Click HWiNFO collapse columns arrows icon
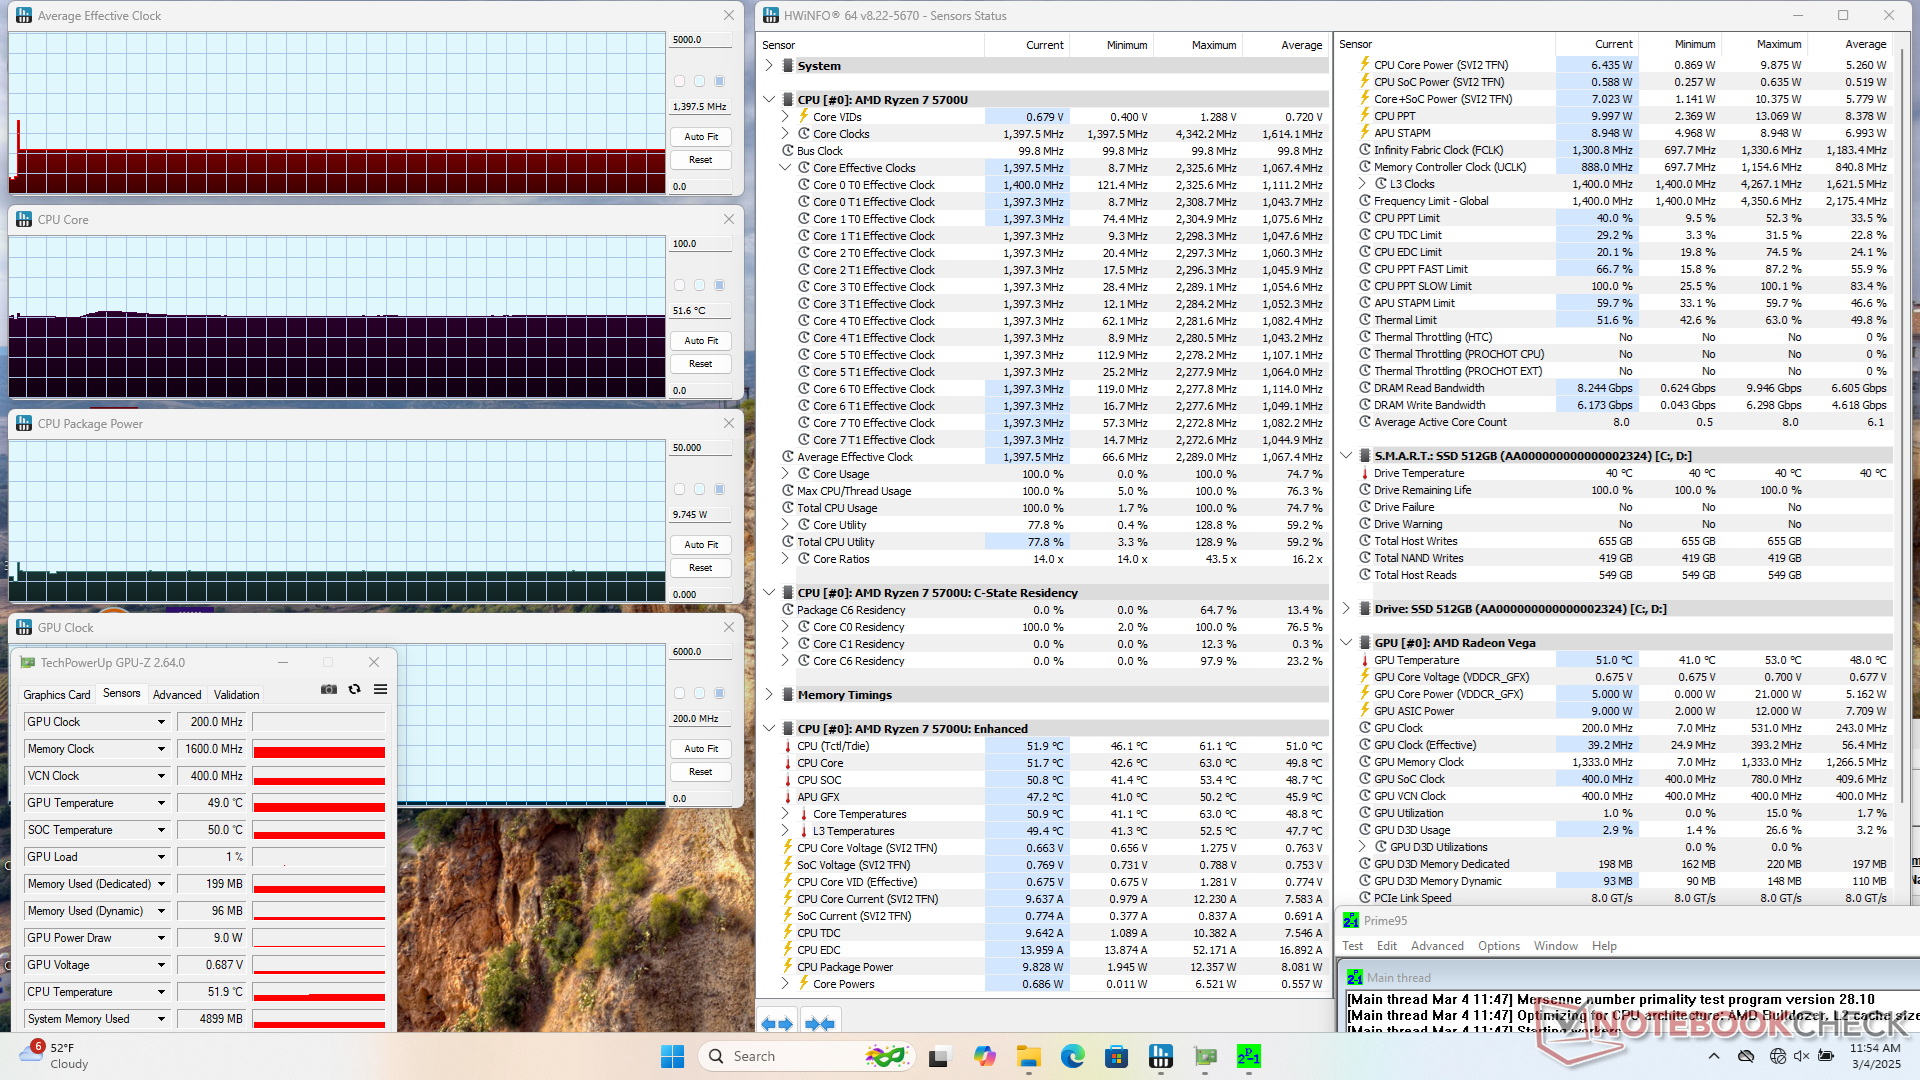The width and height of the screenshot is (1920, 1080). click(820, 1023)
